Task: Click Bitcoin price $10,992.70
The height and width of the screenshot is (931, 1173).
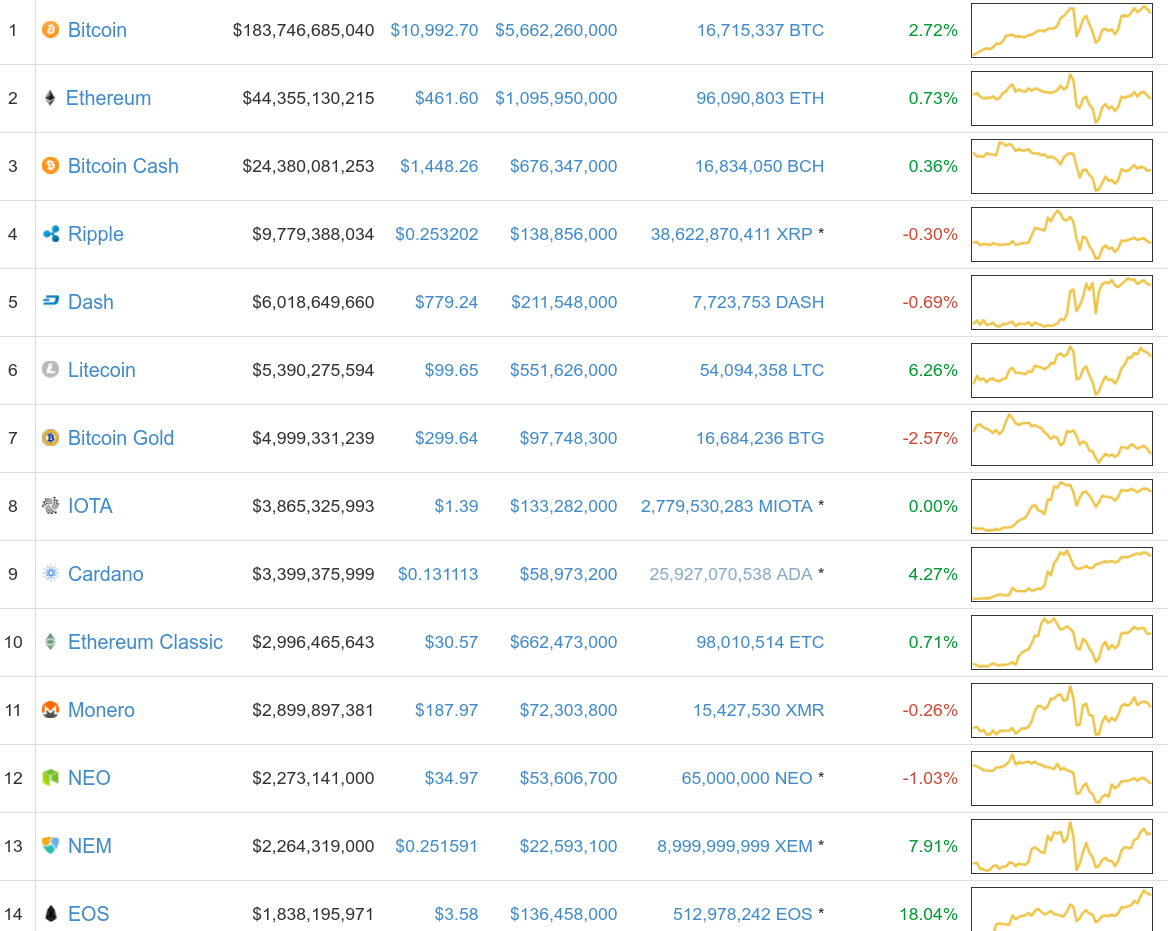Action: 434,31
